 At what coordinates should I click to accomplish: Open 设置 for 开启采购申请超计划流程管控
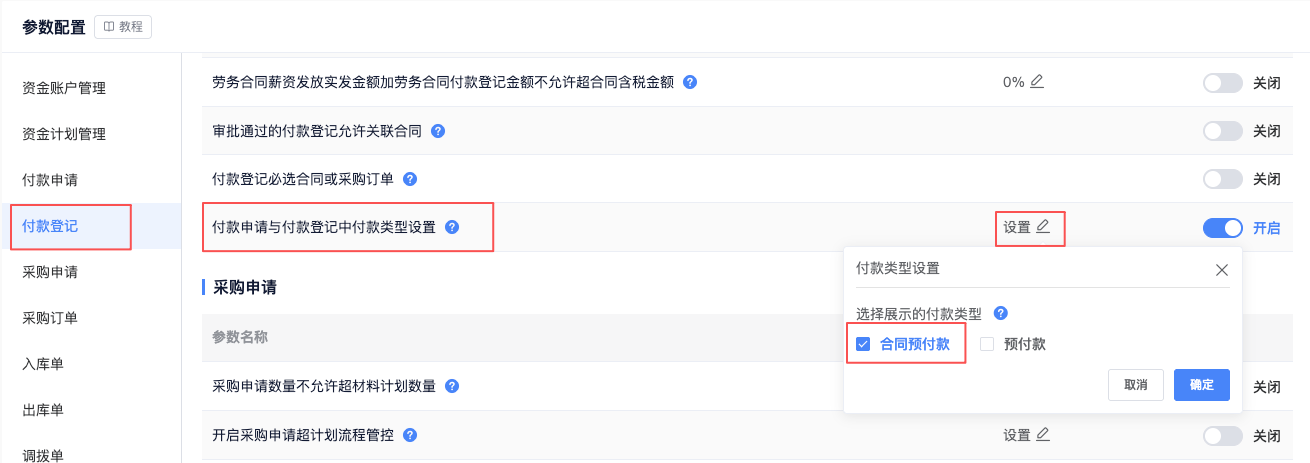(x=1026, y=435)
